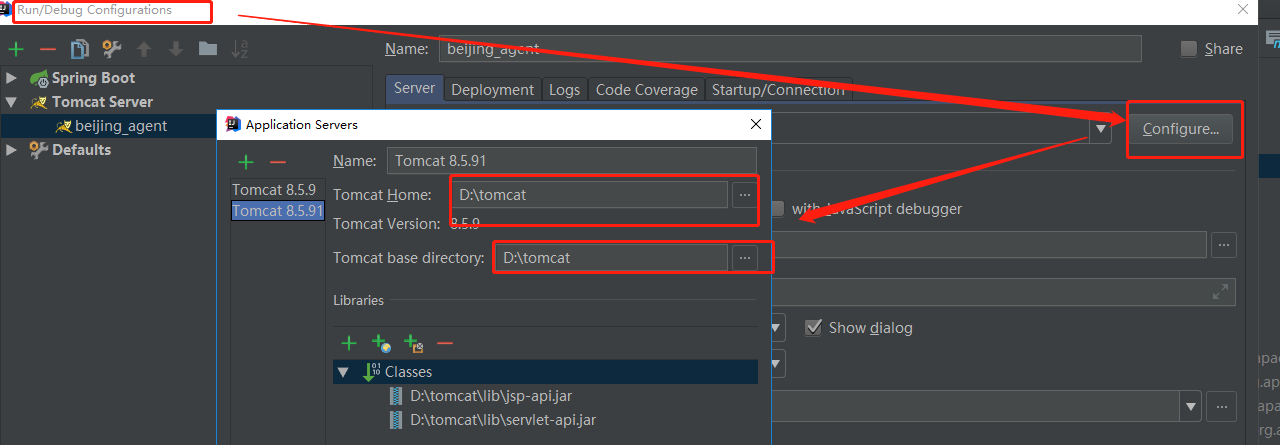The height and width of the screenshot is (445, 1280).
Task: Expand the VM options field editor
Action: tap(1220, 292)
